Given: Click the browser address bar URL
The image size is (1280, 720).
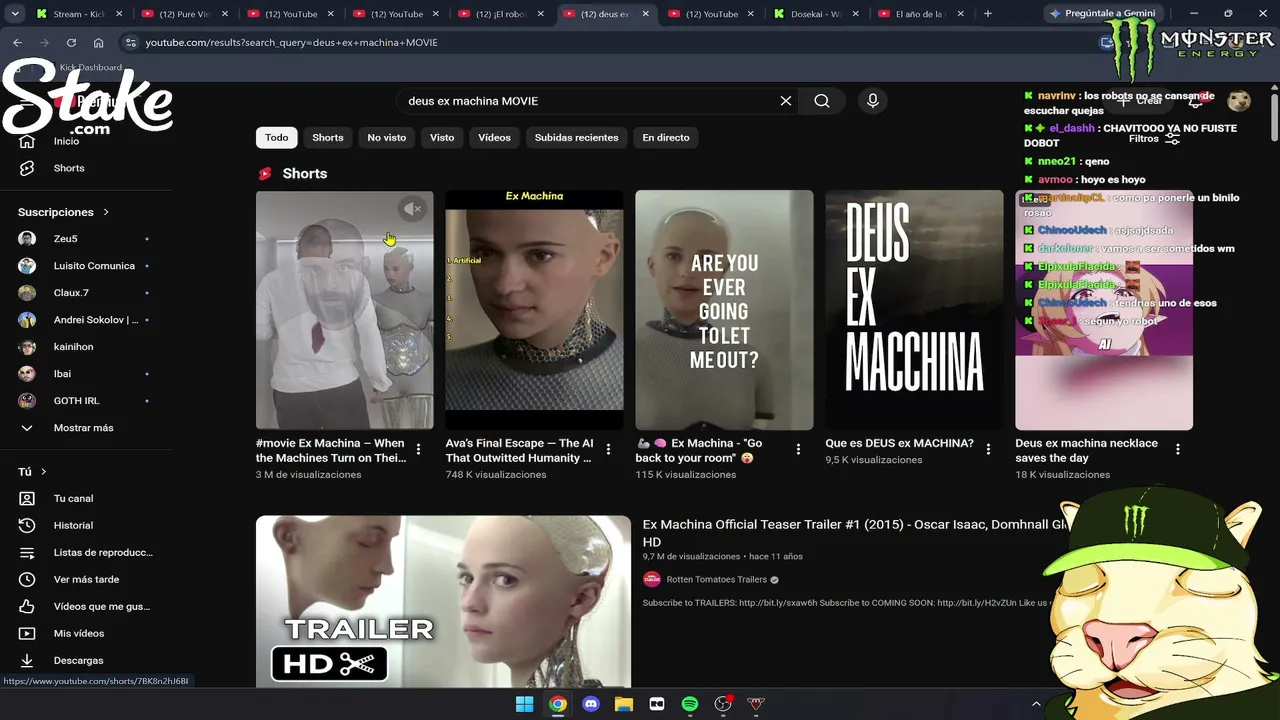Looking at the screenshot, I should [291, 43].
